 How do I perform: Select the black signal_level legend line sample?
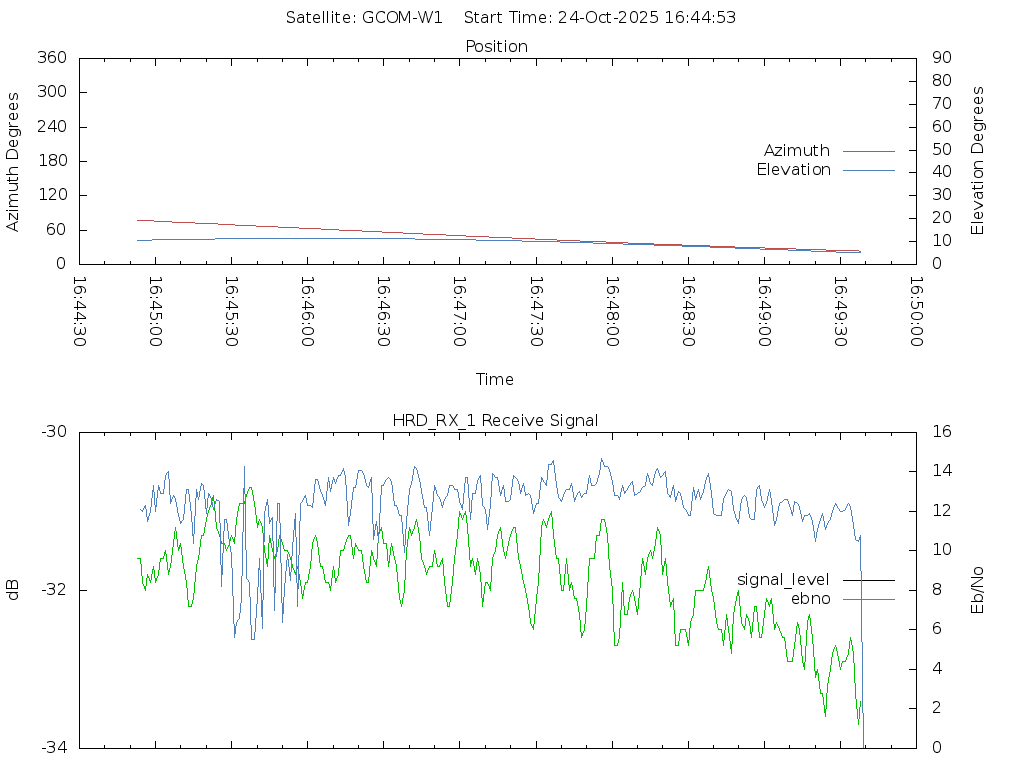pos(868,580)
